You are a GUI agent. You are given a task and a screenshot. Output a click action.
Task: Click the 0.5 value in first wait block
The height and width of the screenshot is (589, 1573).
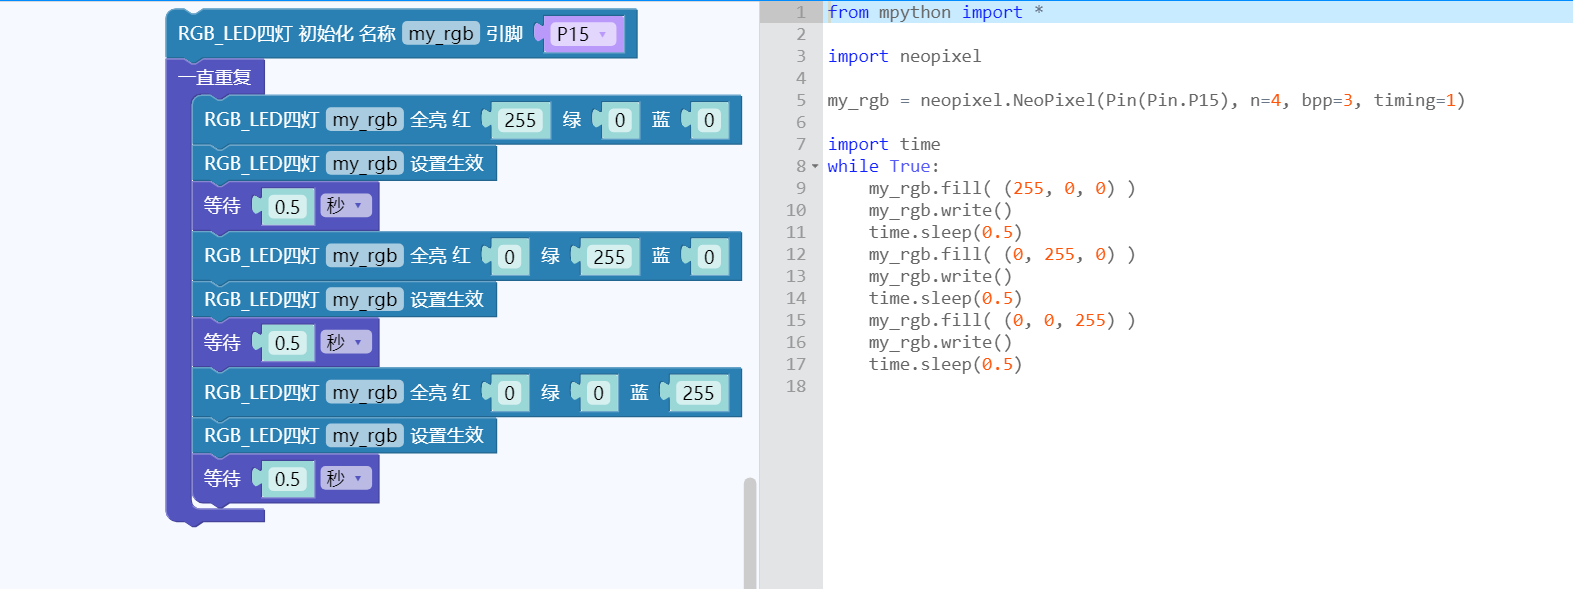(287, 207)
